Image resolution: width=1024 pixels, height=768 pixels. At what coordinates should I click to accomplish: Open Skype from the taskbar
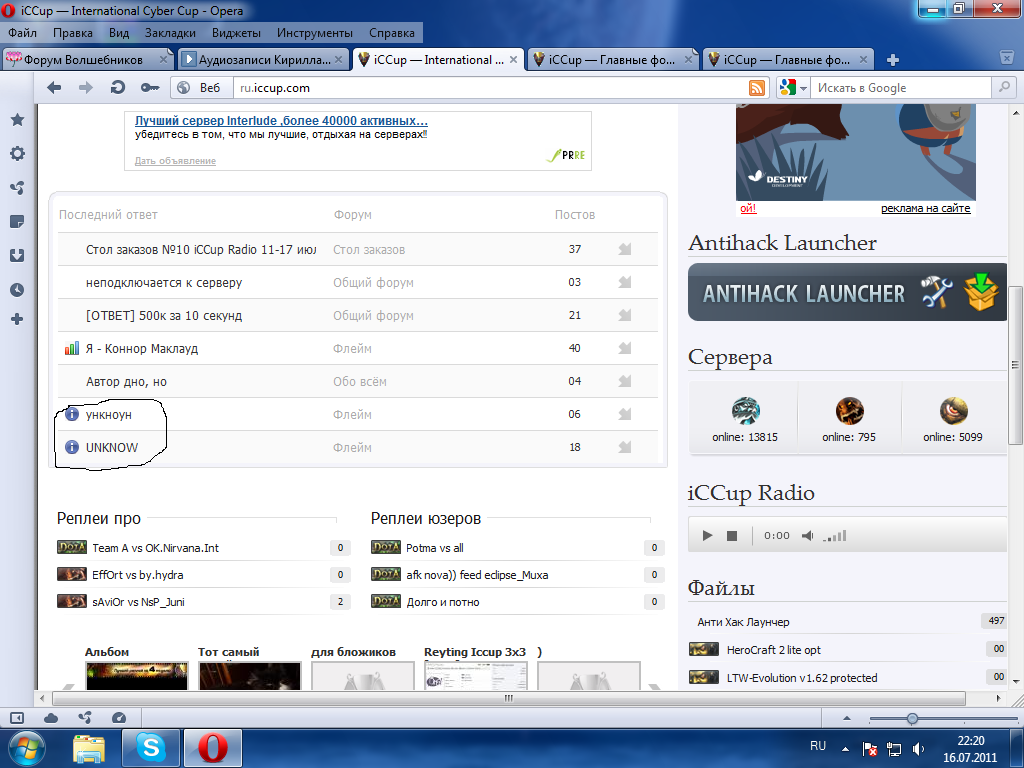151,748
